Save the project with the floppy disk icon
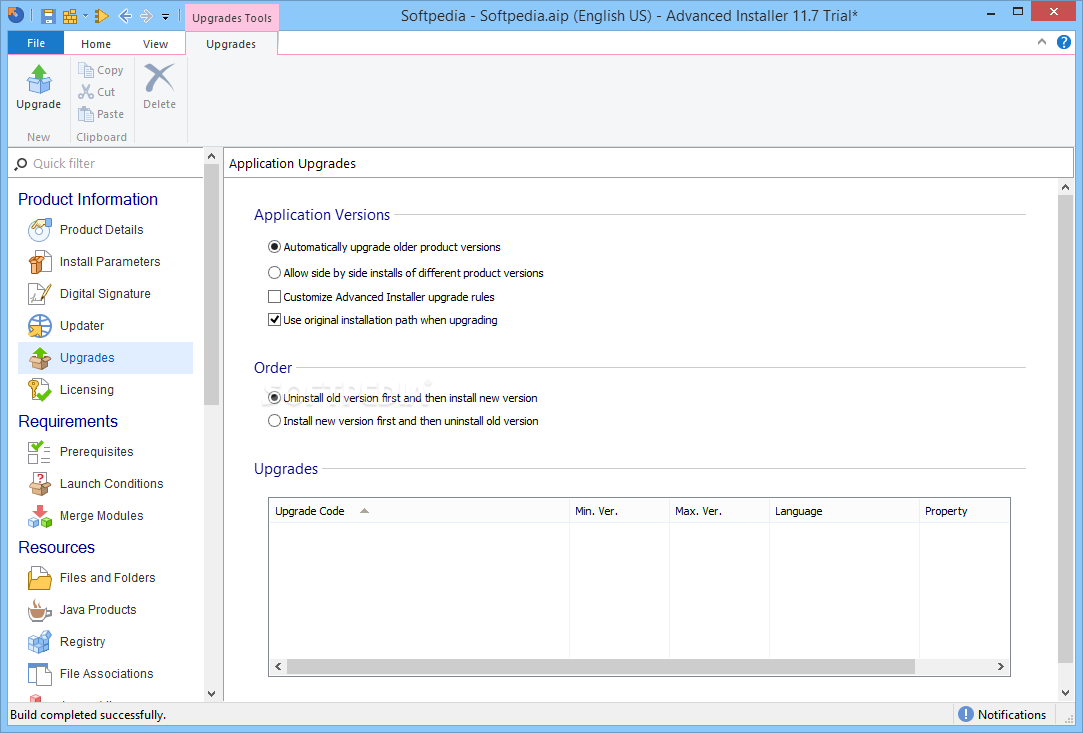1083x733 pixels. coord(48,16)
